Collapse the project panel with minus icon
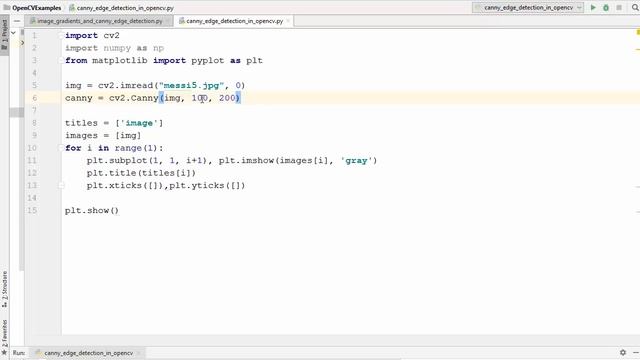The height and width of the screenshot is (360, 640). click(17, 21)
